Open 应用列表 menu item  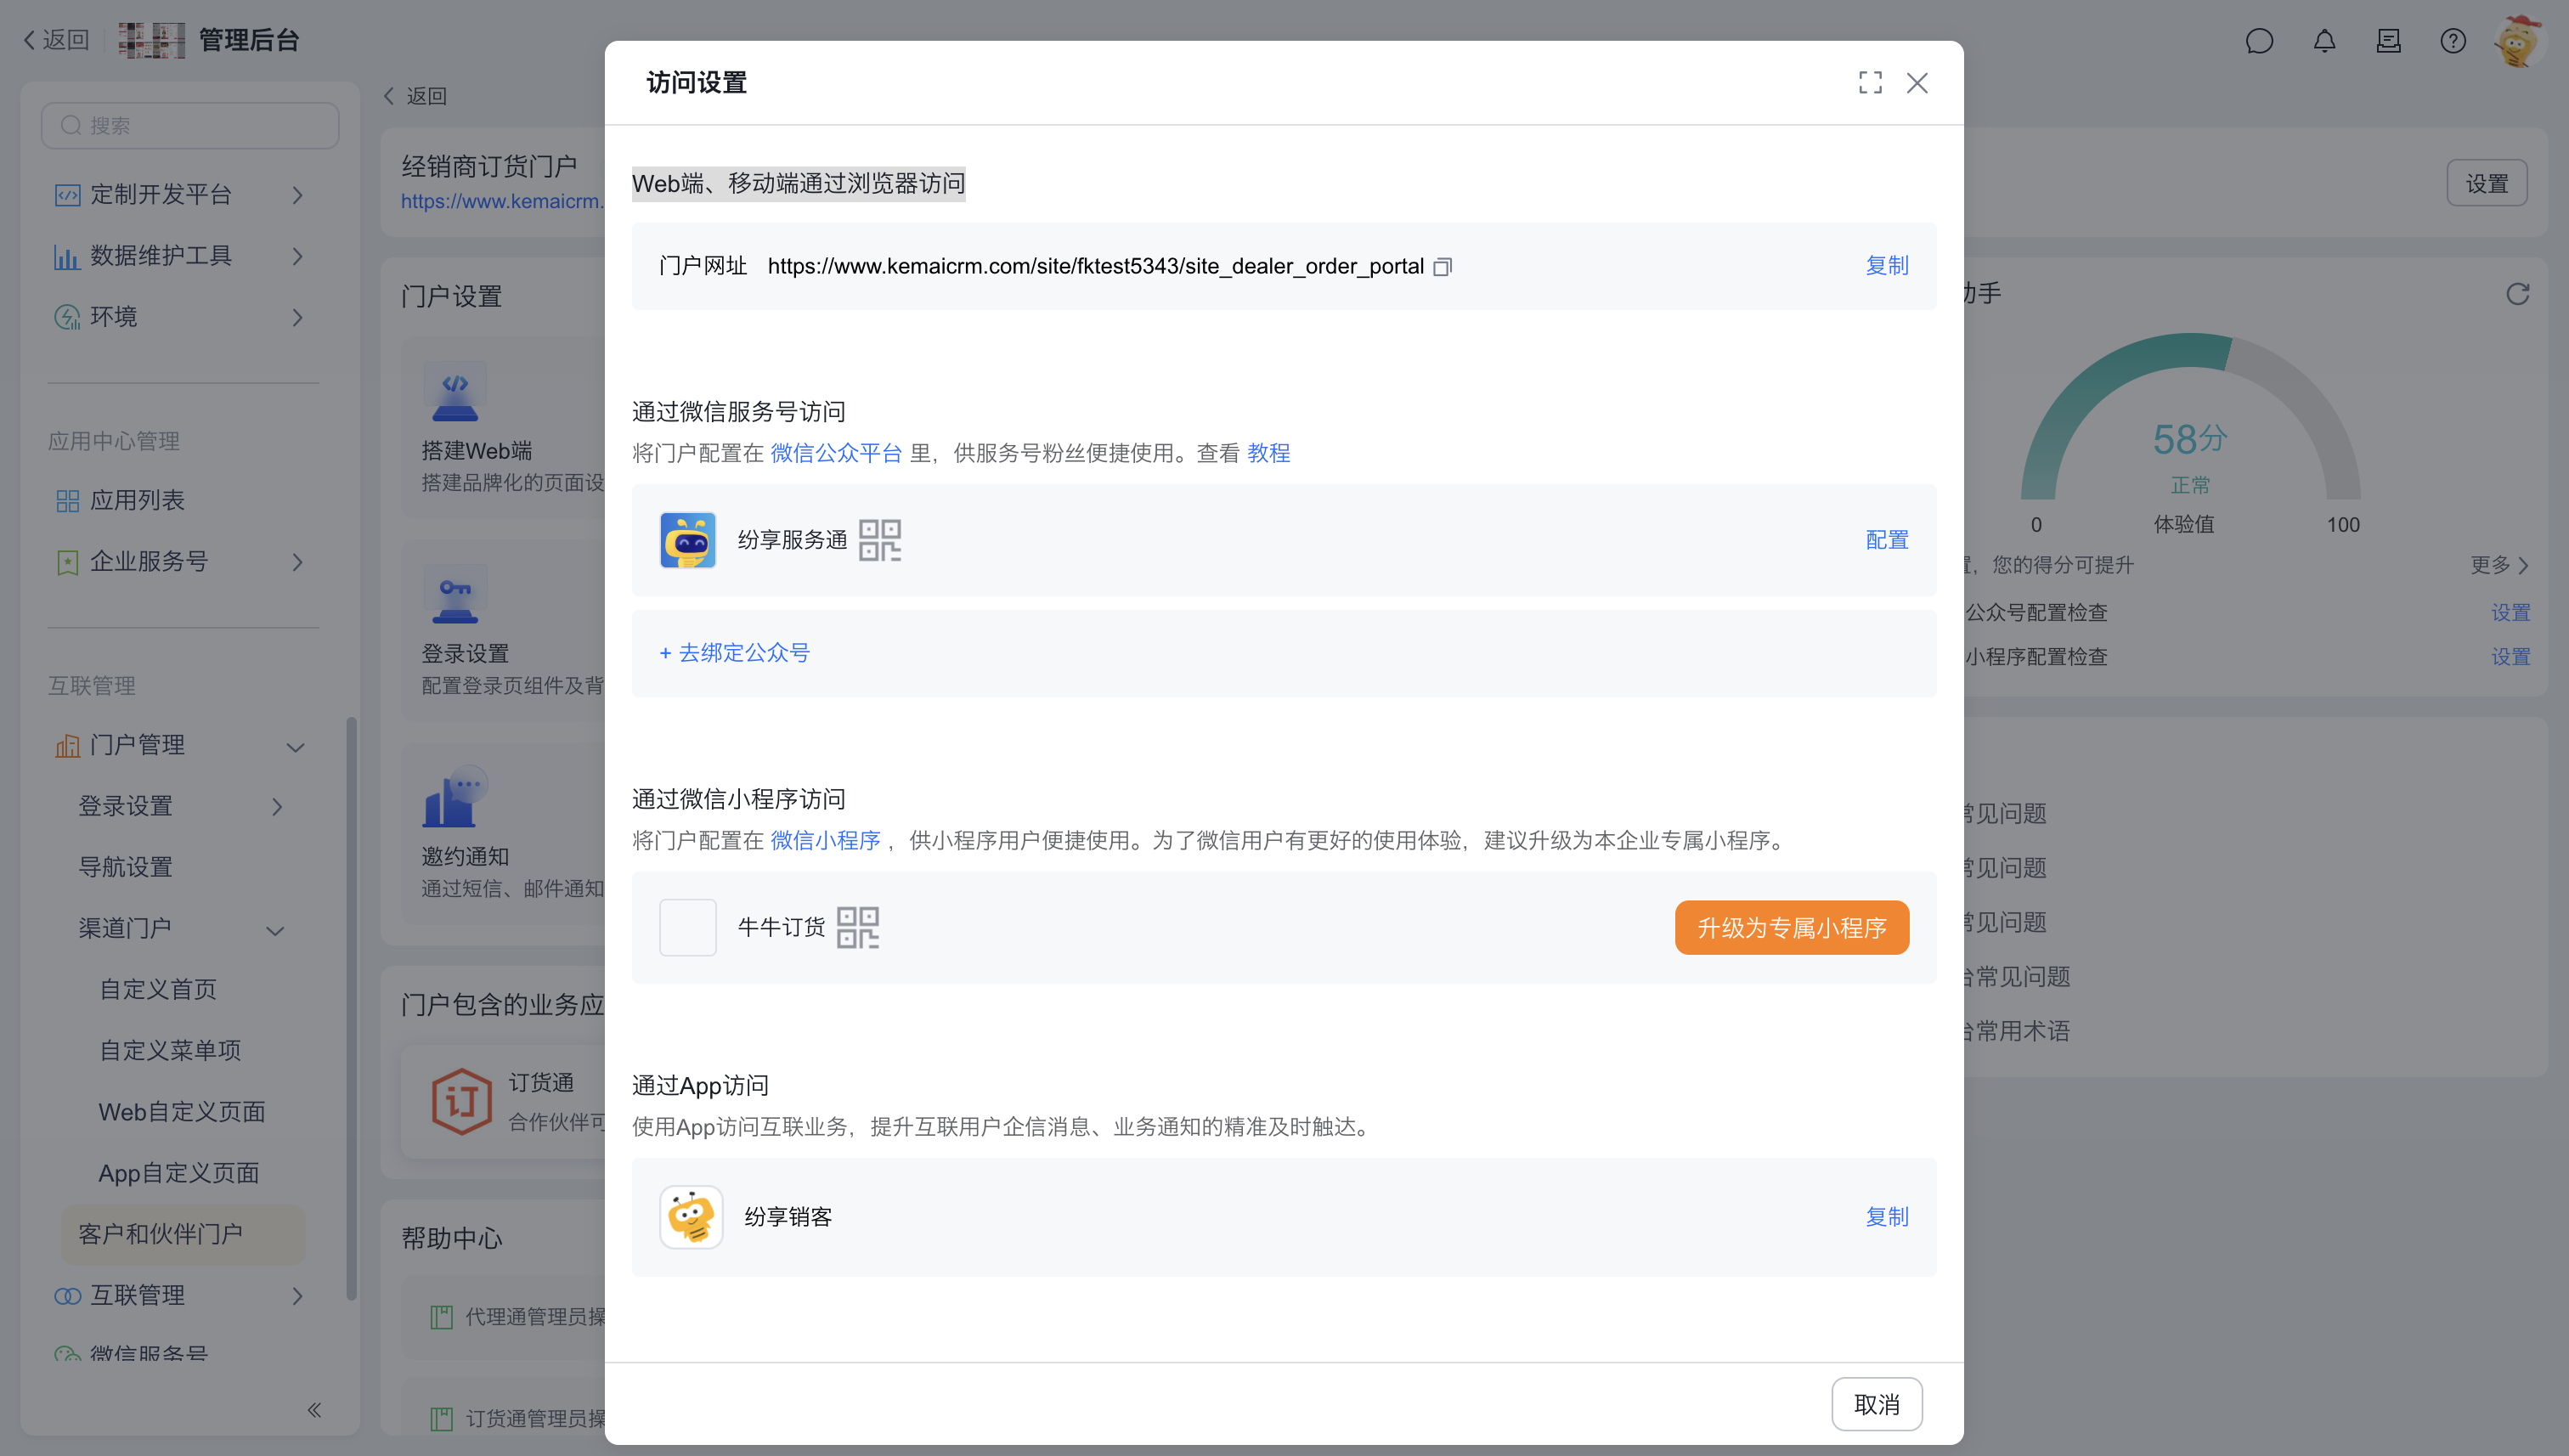coord(137,500)
